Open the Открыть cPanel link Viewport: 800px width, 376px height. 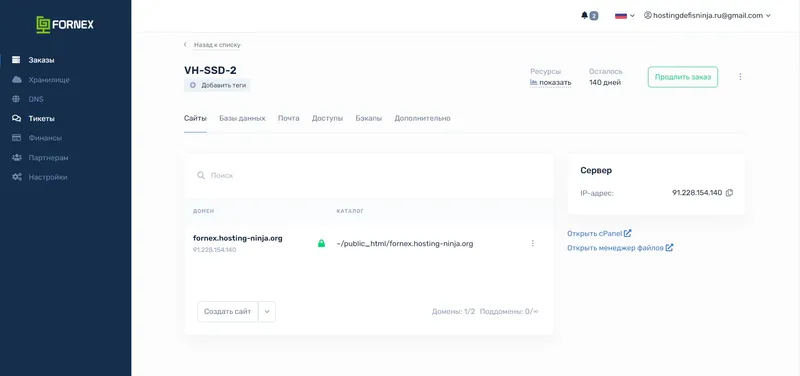tap(594, 233)
